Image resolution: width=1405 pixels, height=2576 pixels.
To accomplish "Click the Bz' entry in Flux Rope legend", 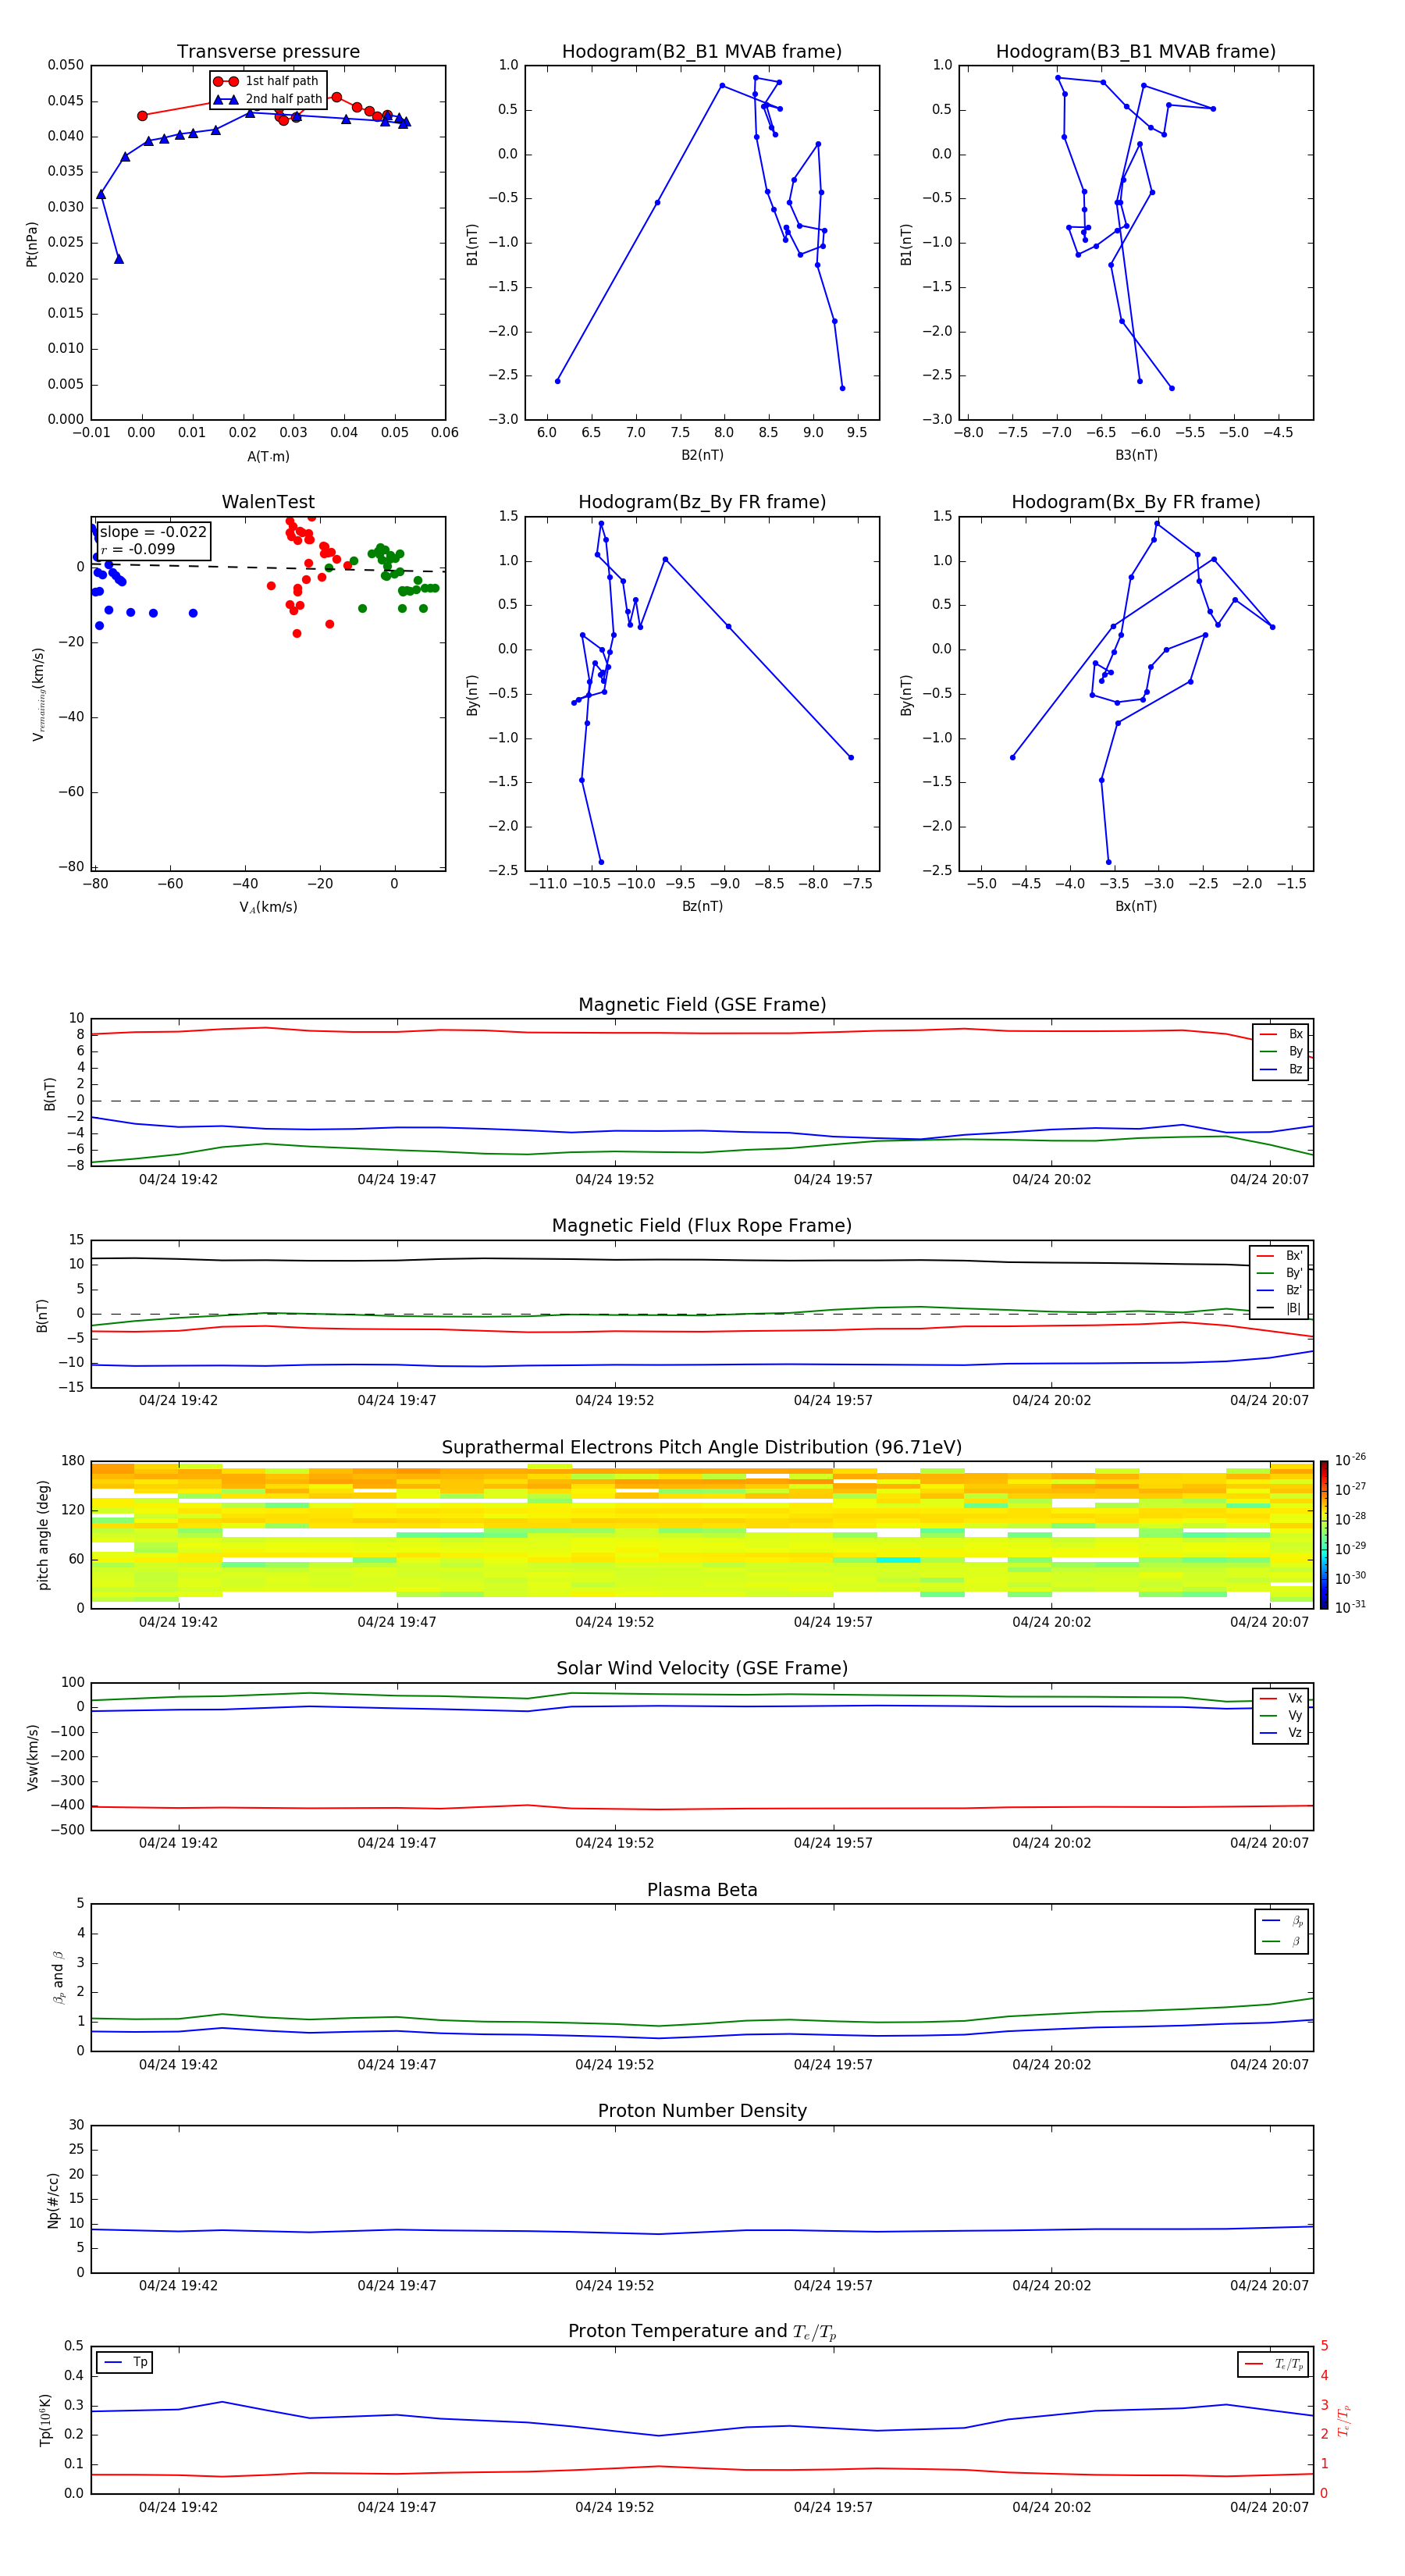I will click(x=1280, y=1290).
